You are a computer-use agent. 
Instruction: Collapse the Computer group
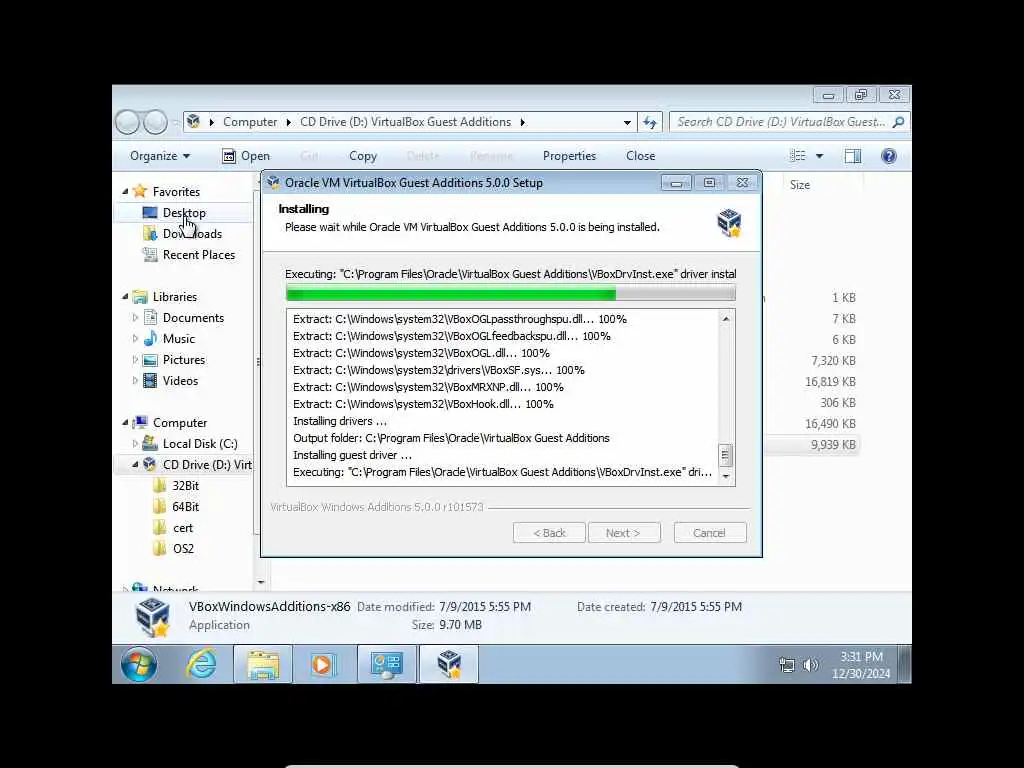[125, 423]
